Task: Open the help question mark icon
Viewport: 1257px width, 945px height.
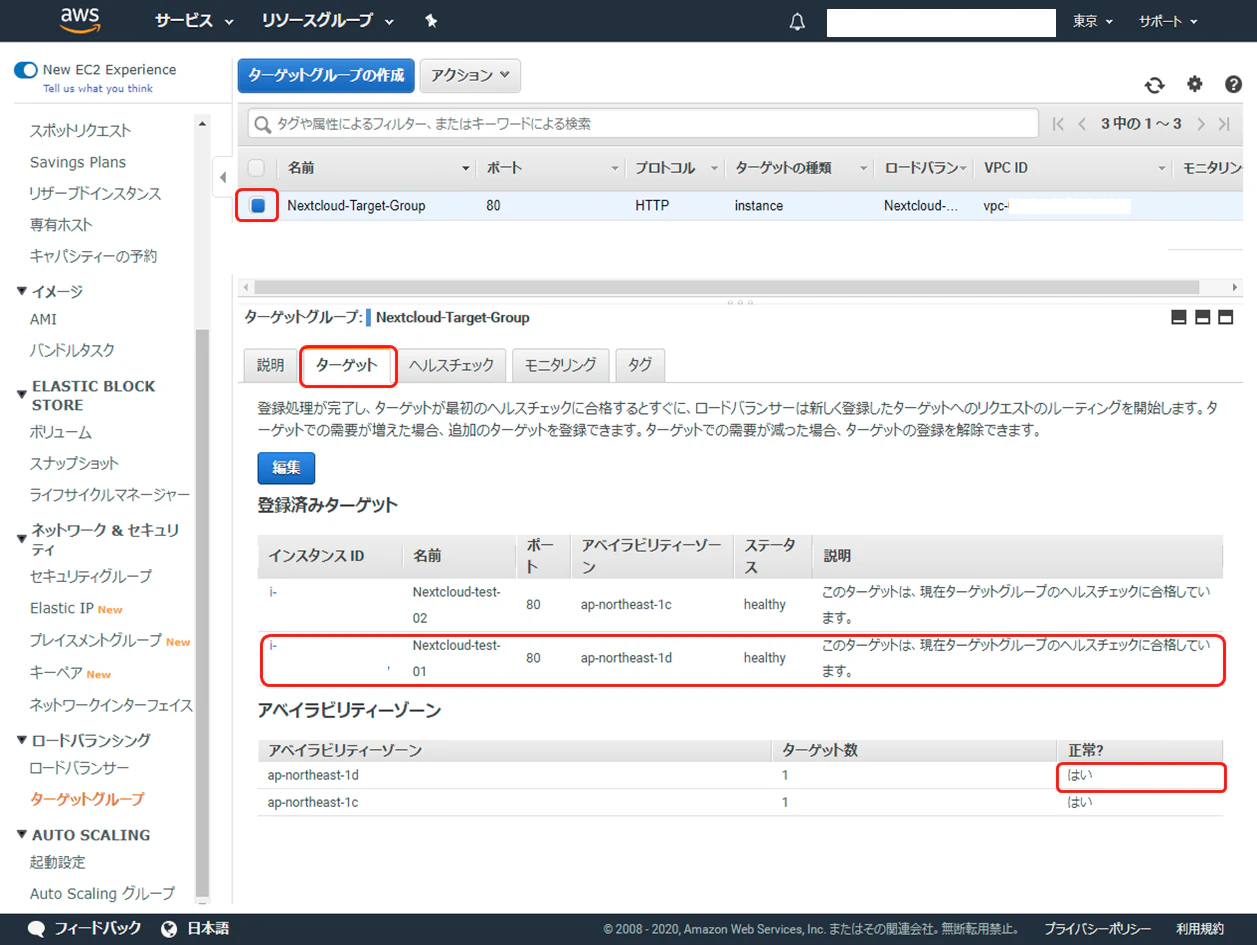Action: click(x=1233, y=85)
